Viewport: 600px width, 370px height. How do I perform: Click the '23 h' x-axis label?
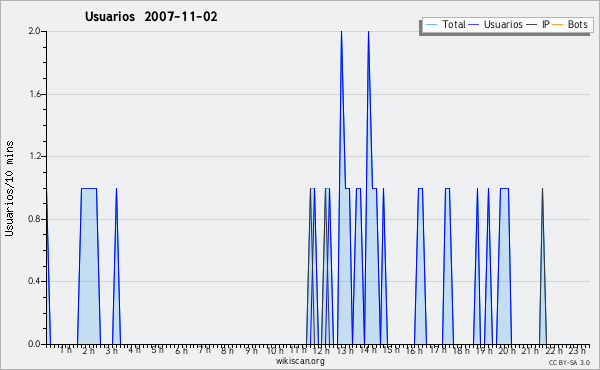click(577, 350)
